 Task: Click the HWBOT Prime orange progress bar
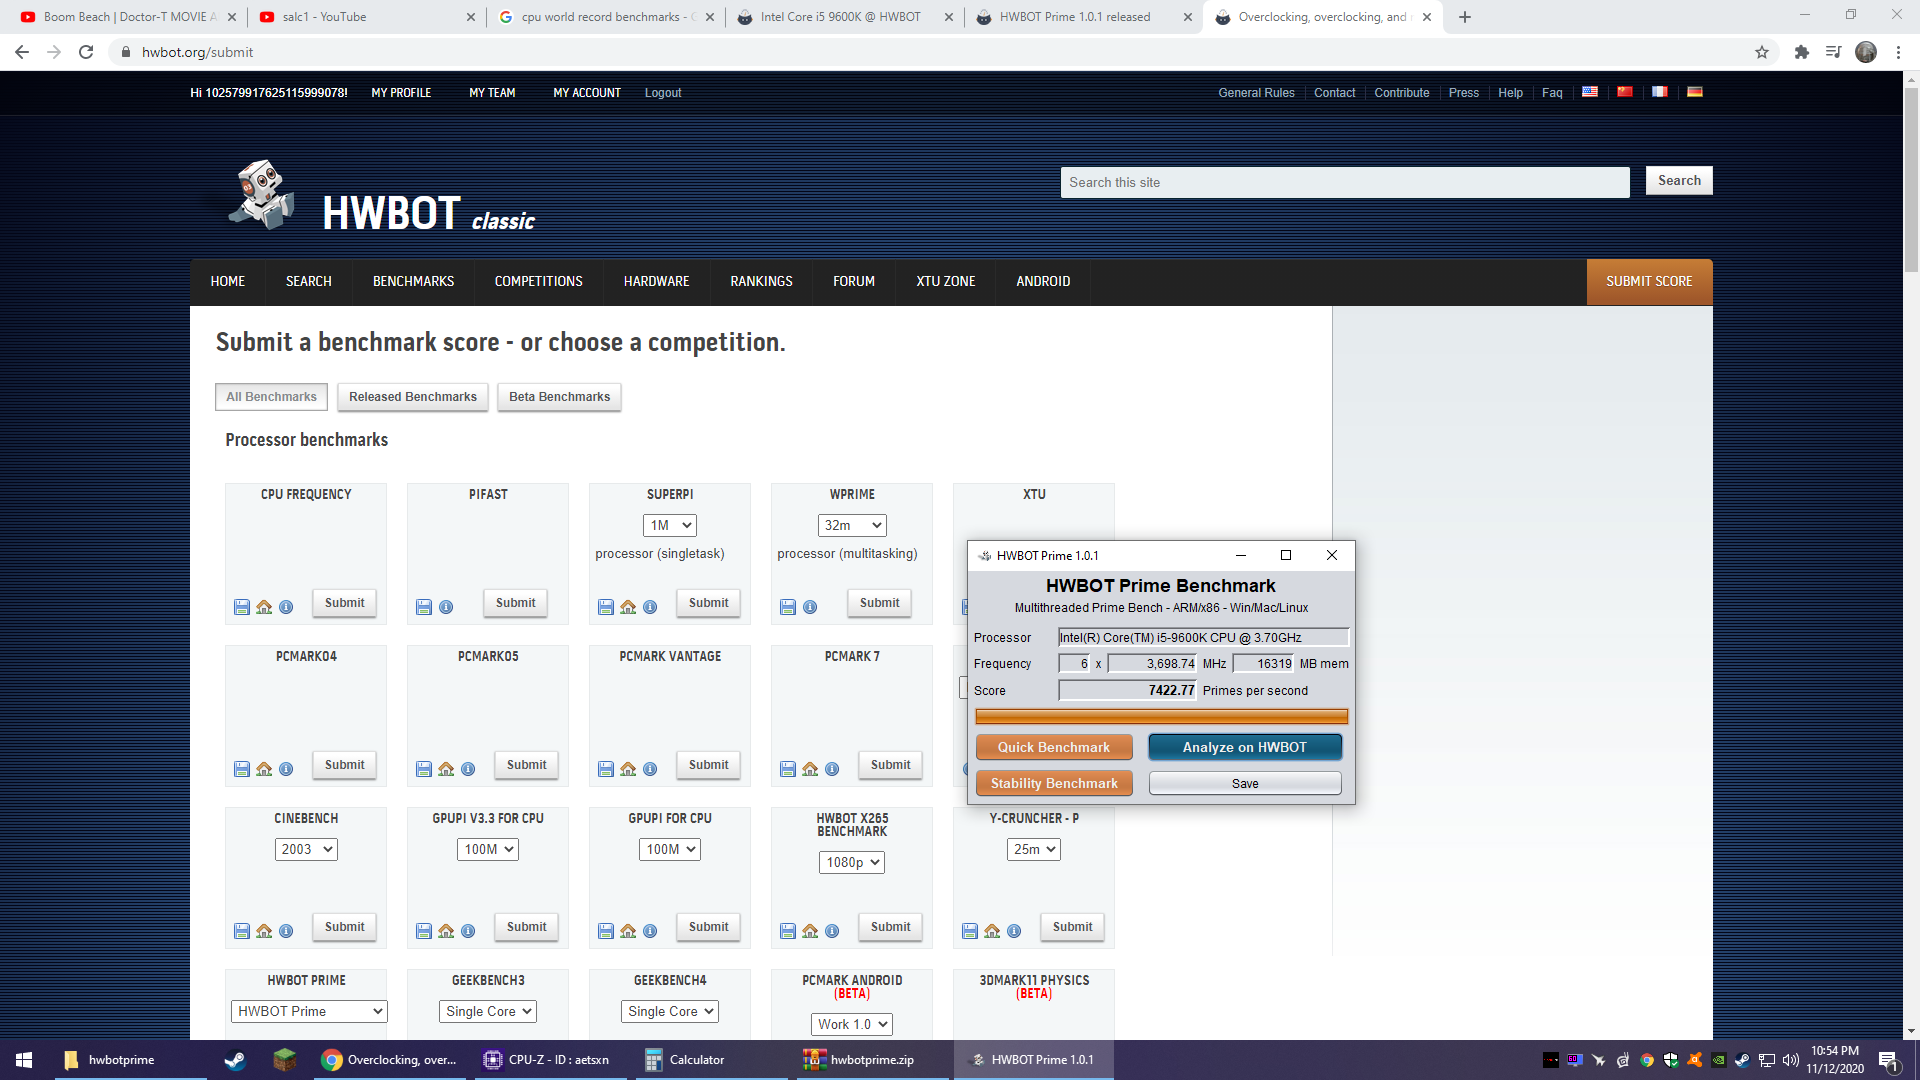pos(1161,716)
